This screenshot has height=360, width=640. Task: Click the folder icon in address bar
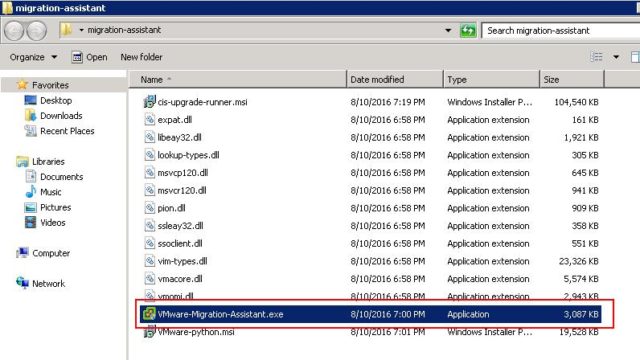(66, 30)
